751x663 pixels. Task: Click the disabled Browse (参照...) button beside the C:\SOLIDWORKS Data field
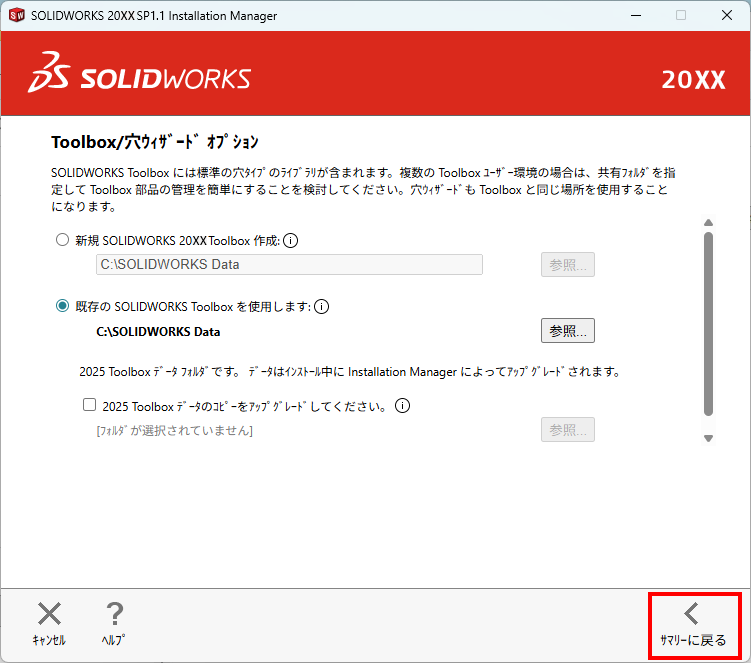tap(568, 264)
